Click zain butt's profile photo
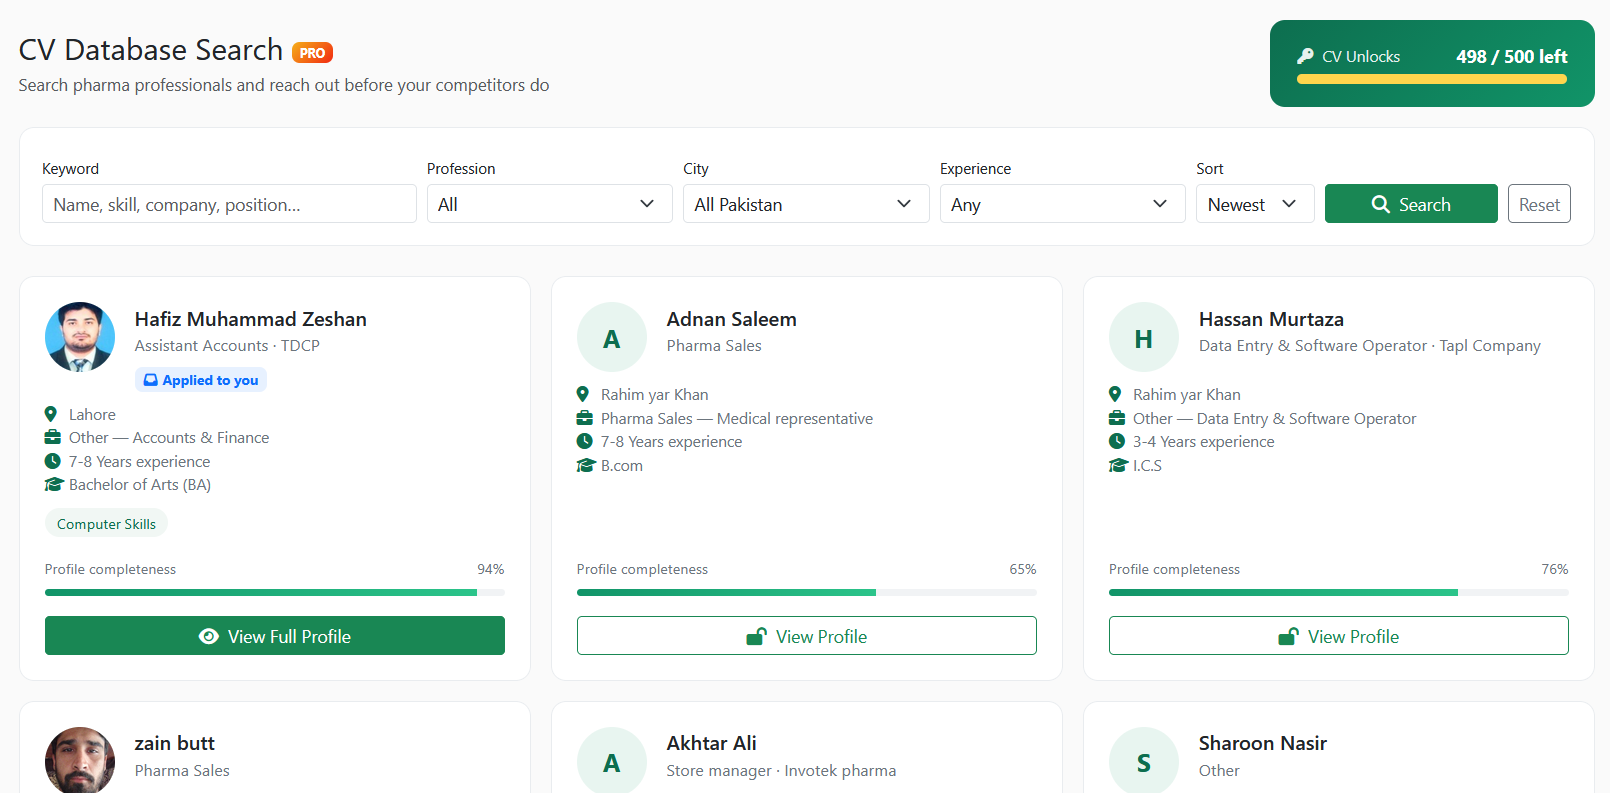Viewport: 1610px width, 793px height. click(x=80, y=760)
